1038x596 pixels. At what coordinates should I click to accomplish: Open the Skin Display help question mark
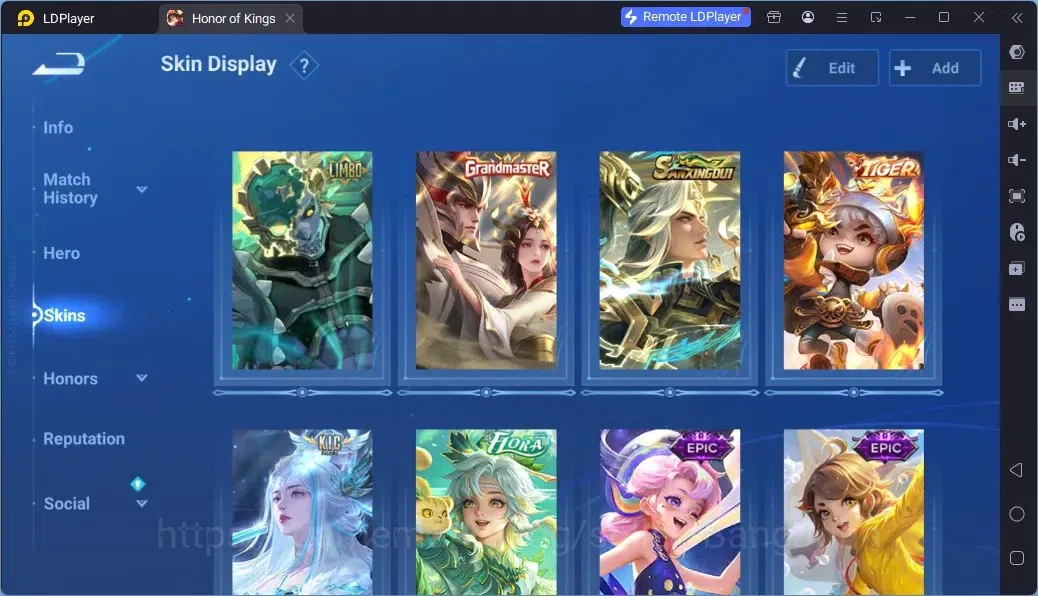coord(304,66)
